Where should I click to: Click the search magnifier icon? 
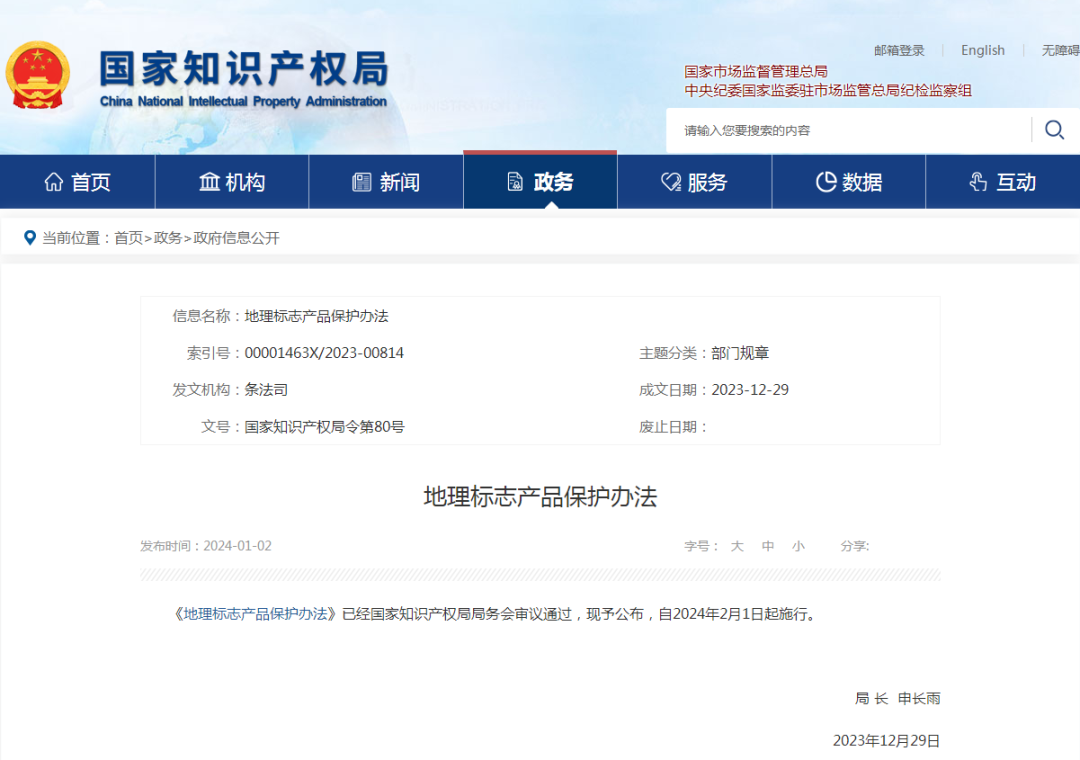(1054, 130)
